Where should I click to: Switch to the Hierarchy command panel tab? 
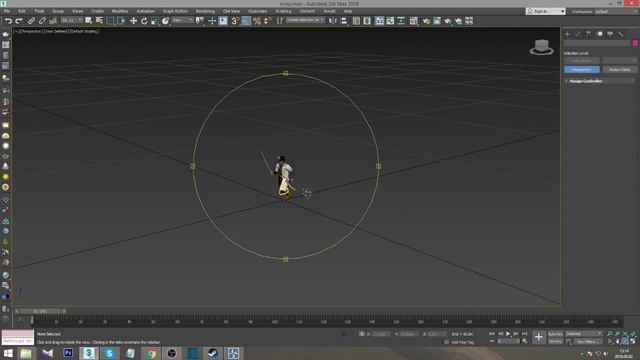[589, 34]
